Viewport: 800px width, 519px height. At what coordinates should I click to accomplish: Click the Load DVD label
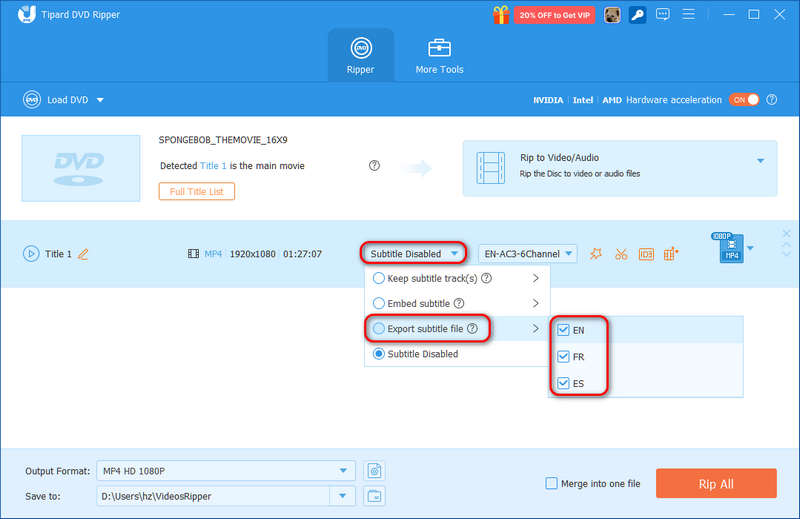tap(68, 100)
